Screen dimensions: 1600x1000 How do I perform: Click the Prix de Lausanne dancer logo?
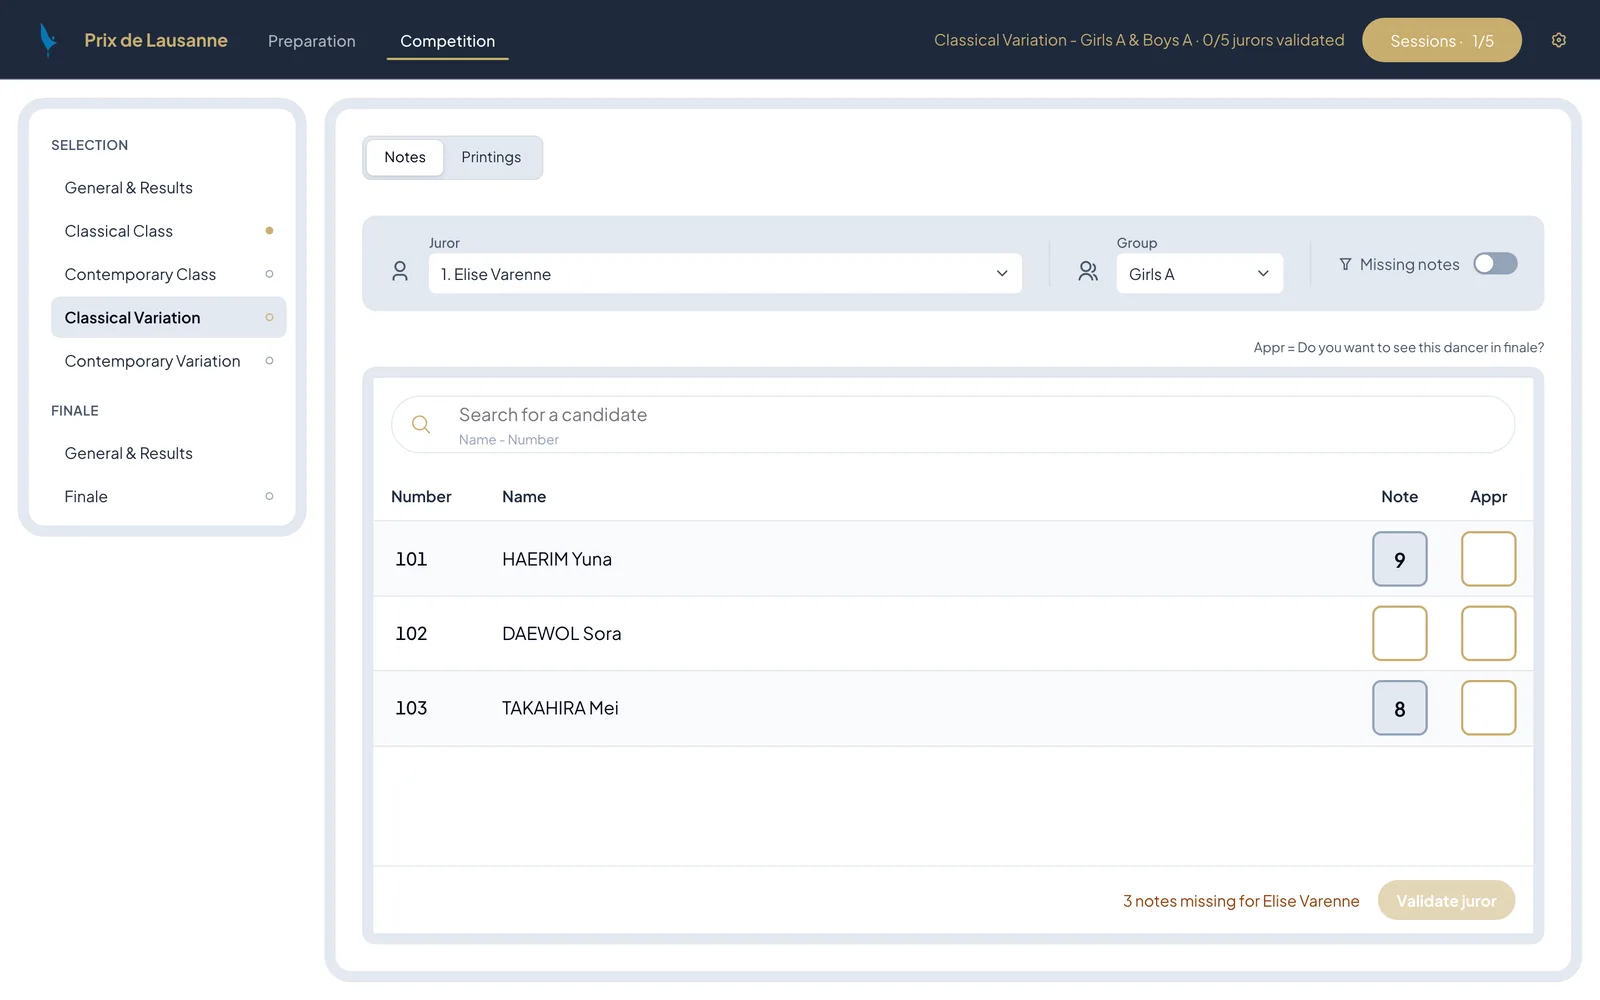pos(47,40)
